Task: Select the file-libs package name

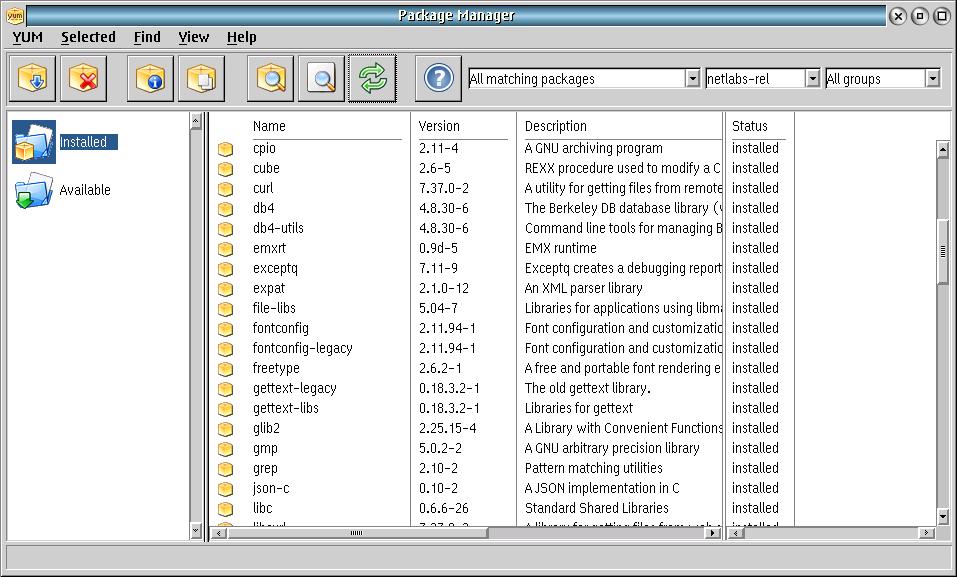Action: 274,308
